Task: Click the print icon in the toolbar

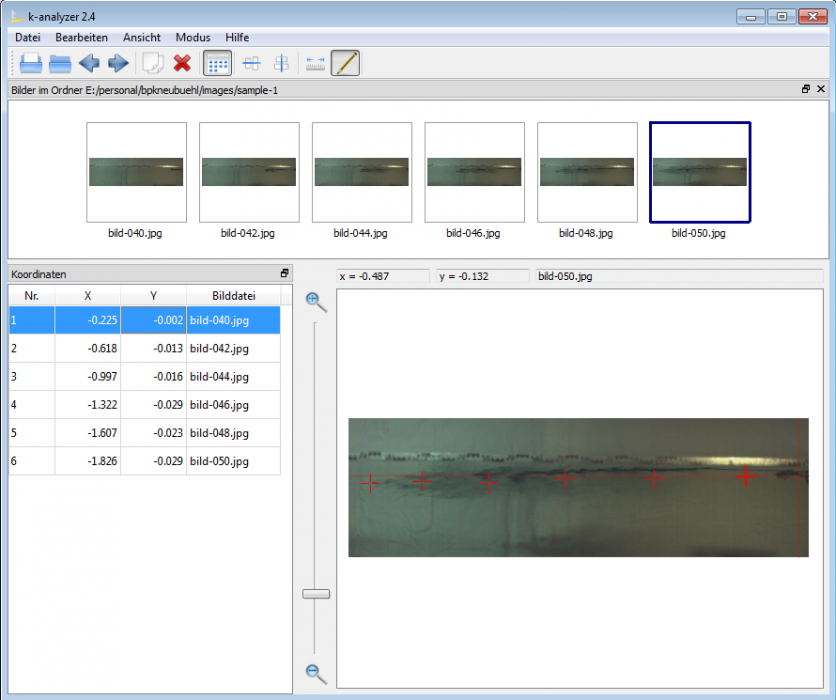Action: tap(31, 64)
